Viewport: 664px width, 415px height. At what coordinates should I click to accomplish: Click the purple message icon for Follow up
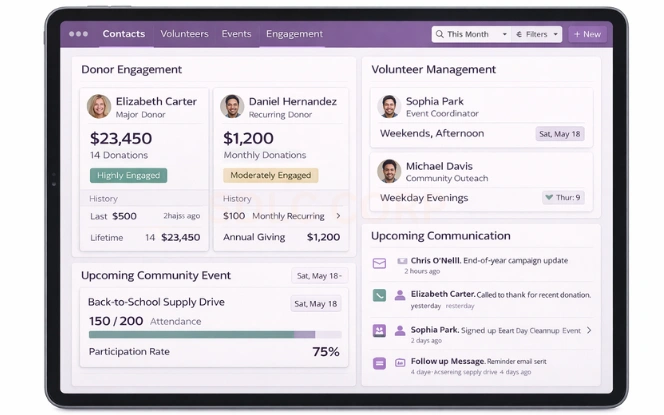point(379,363)
